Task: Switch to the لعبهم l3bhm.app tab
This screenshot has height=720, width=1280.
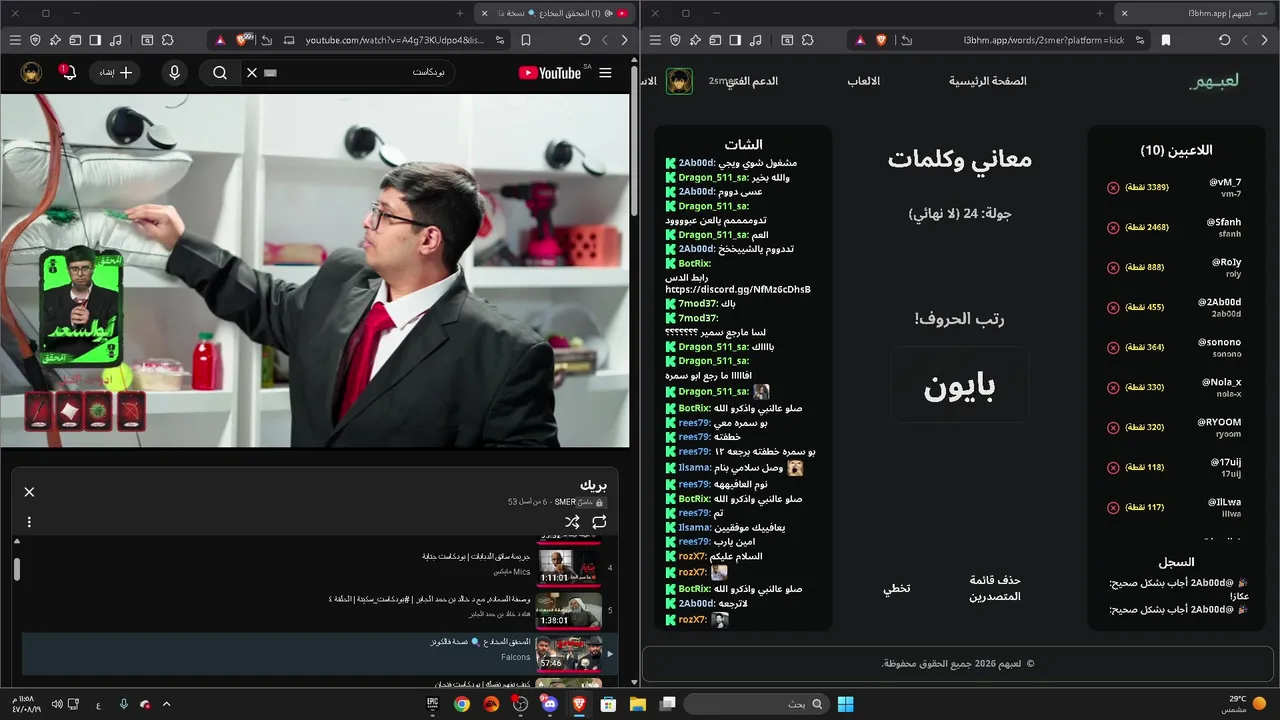Action: point(1195,13)
